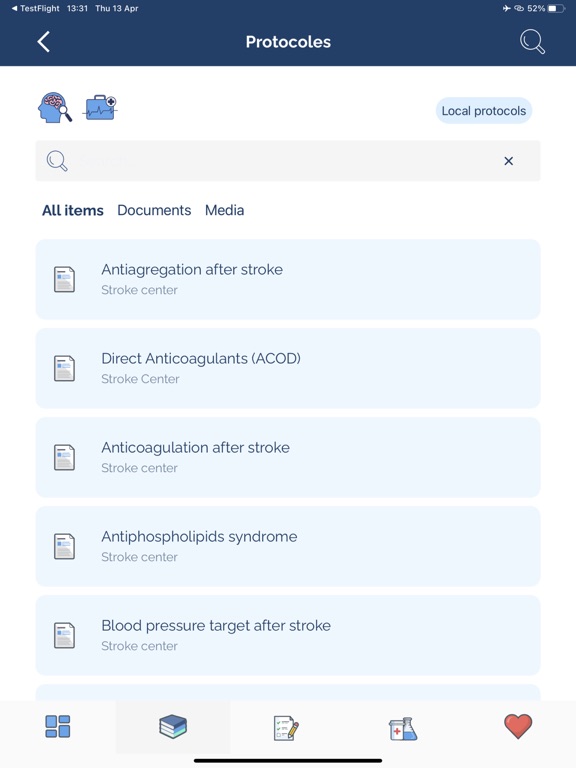Return to TestFlight via status bar

35,8
